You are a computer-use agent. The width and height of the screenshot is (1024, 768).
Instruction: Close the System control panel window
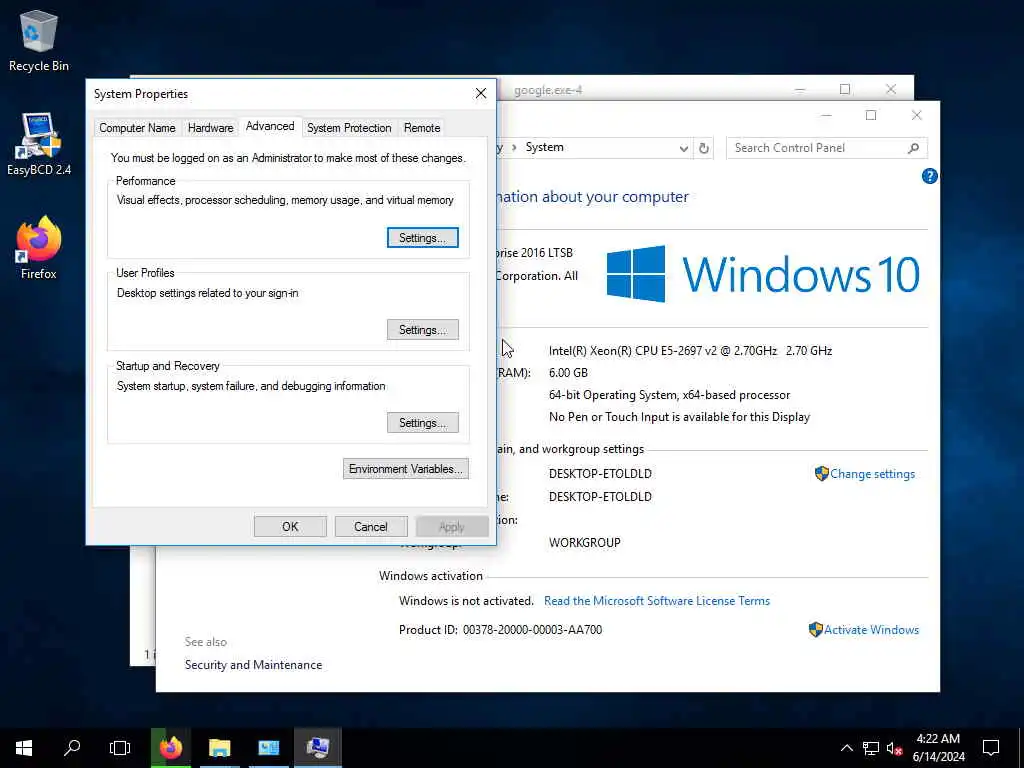(916, 116)
